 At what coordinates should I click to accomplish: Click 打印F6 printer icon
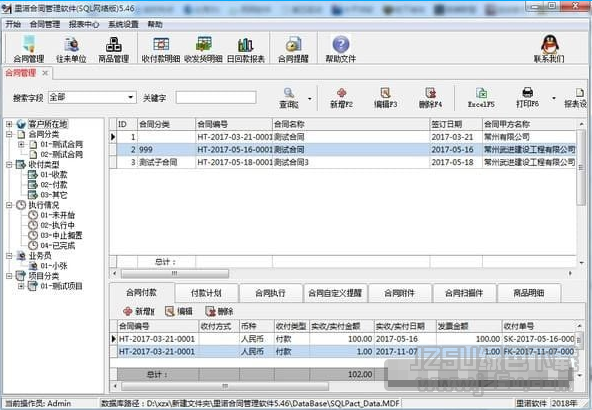527,98
